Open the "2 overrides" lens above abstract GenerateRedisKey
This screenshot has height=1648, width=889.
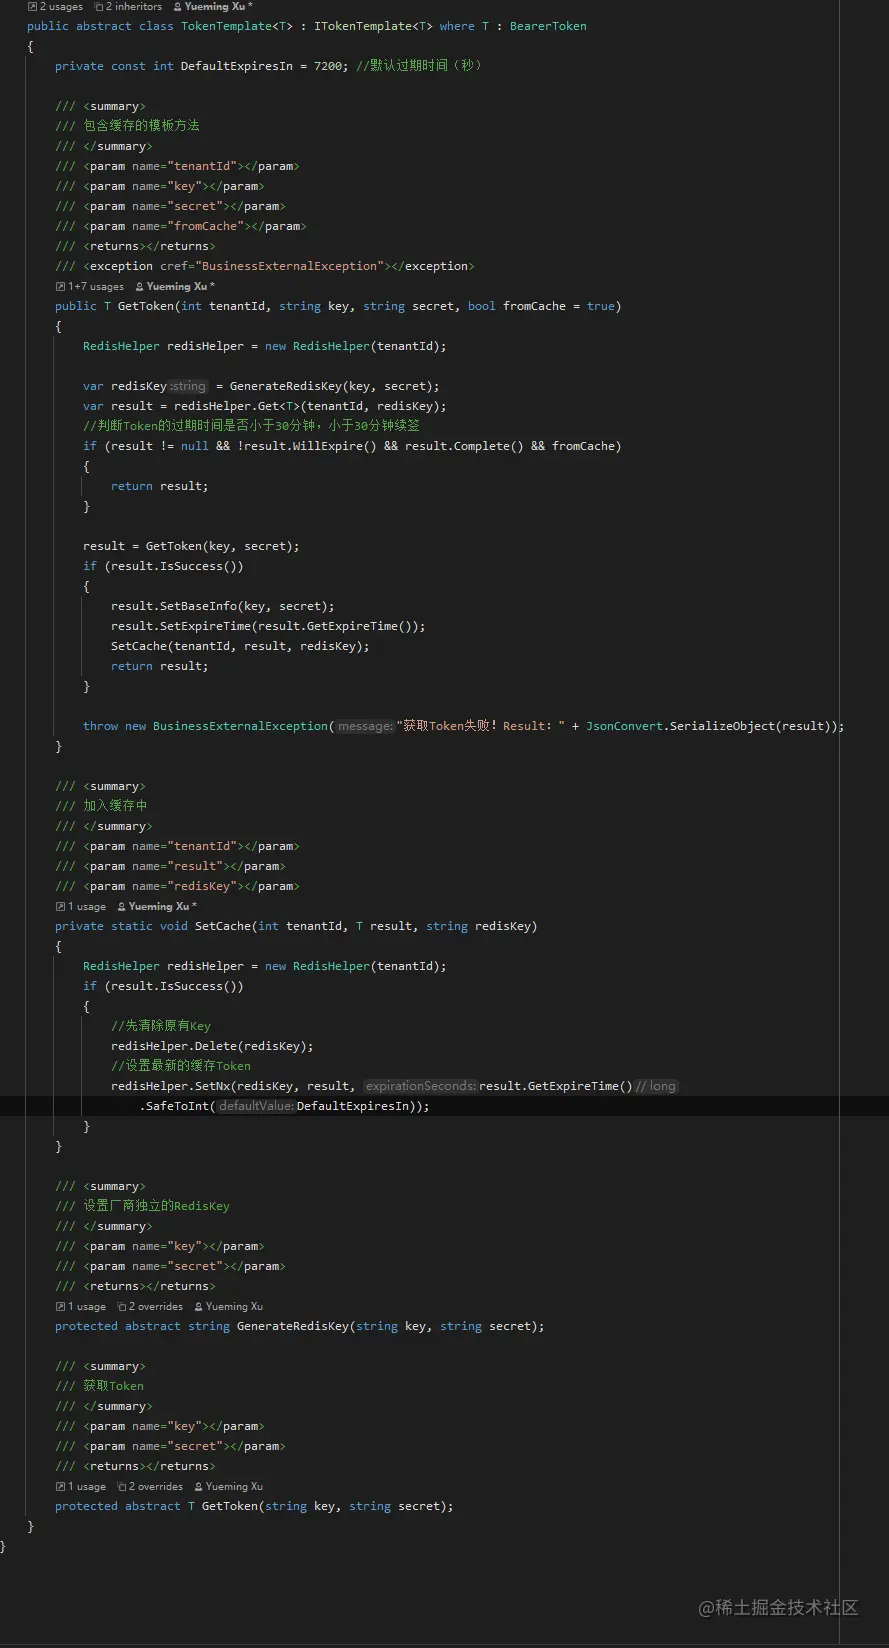tap(150, 1306)
